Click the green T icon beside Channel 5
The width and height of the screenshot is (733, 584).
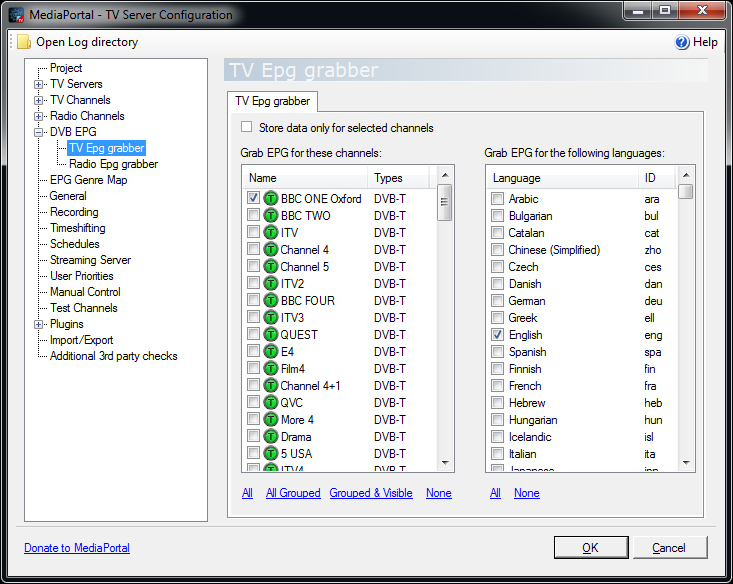271,267
